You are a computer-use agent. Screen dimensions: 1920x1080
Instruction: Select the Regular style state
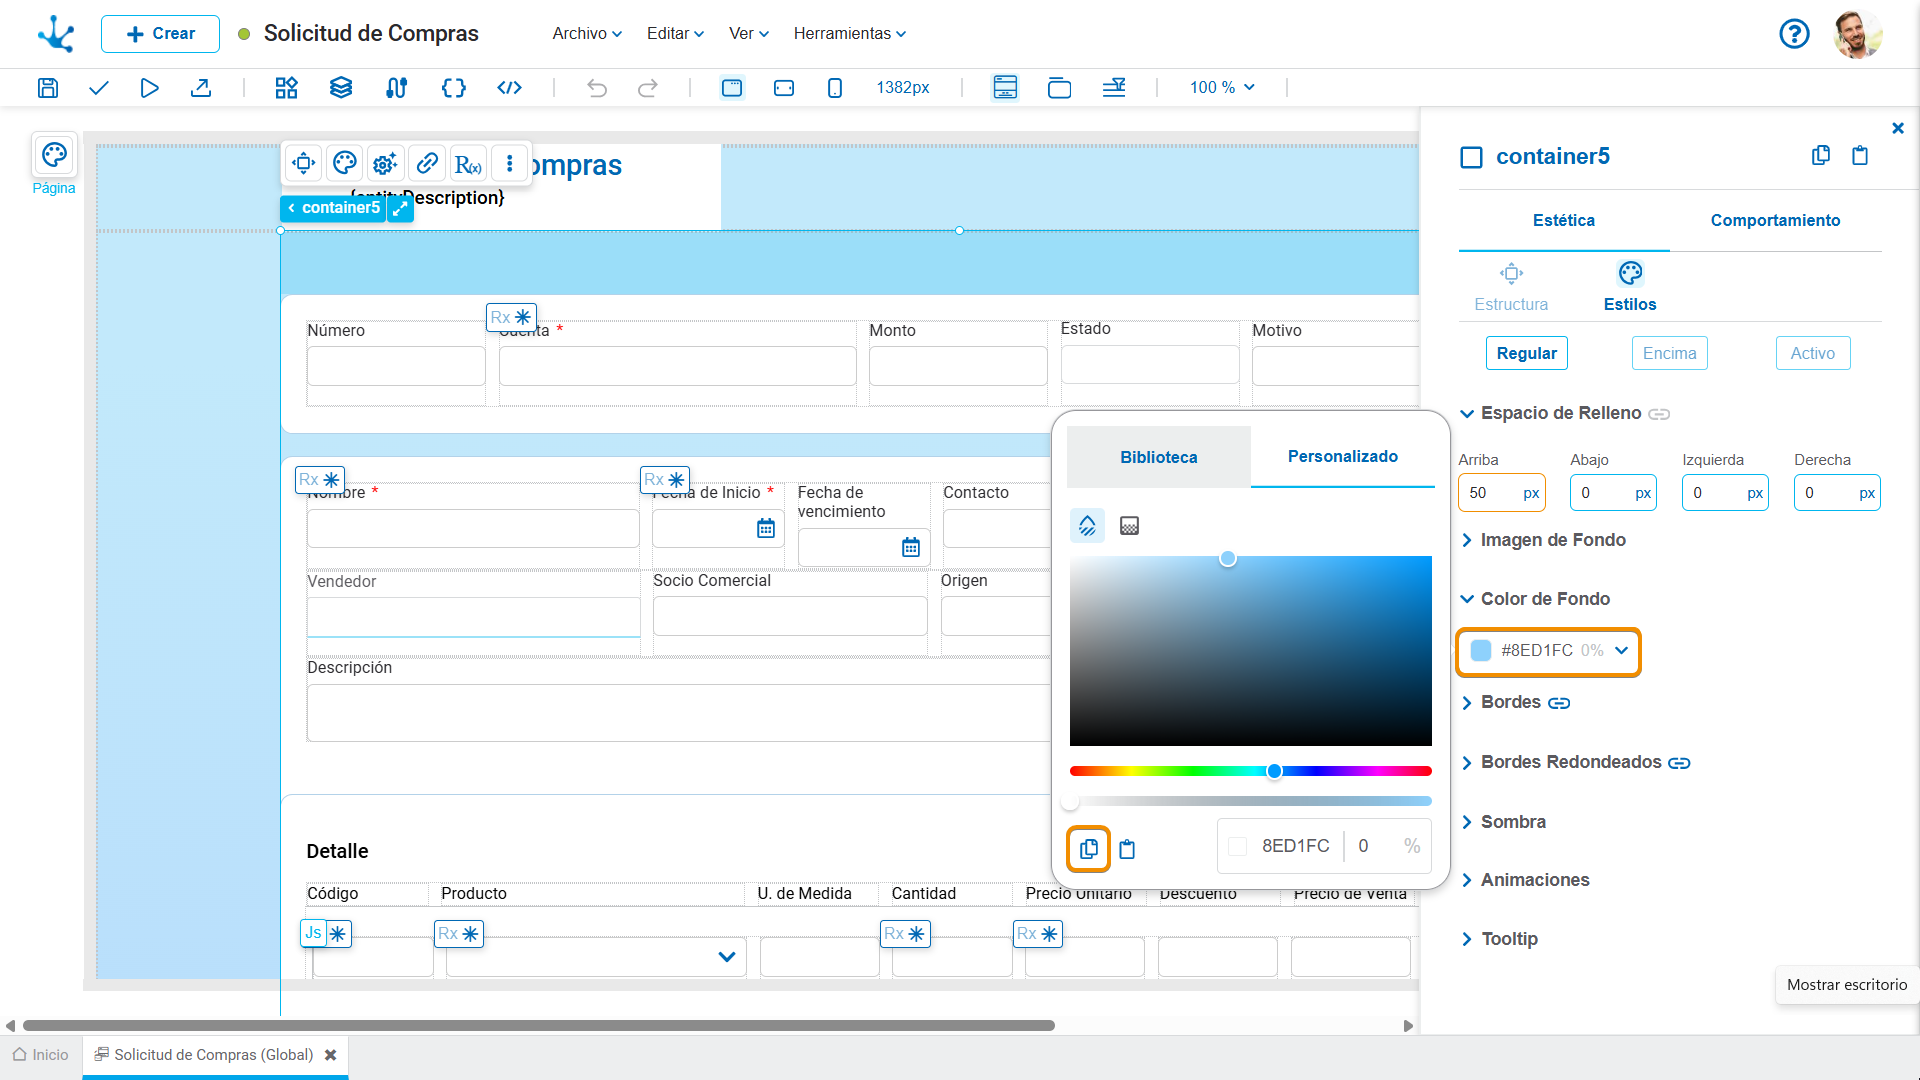coord(1526,353)
